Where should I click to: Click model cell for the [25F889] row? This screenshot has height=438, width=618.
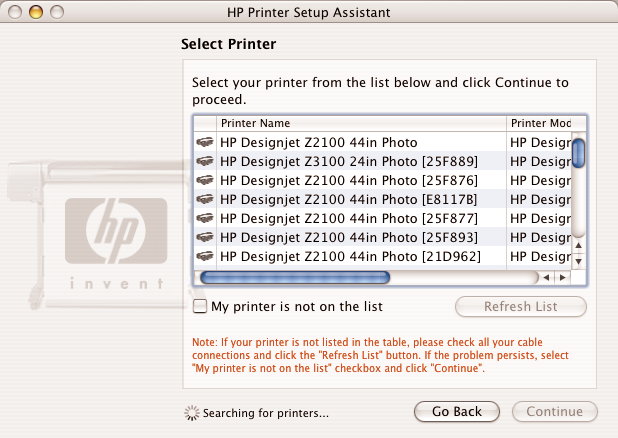click(539, 161)
